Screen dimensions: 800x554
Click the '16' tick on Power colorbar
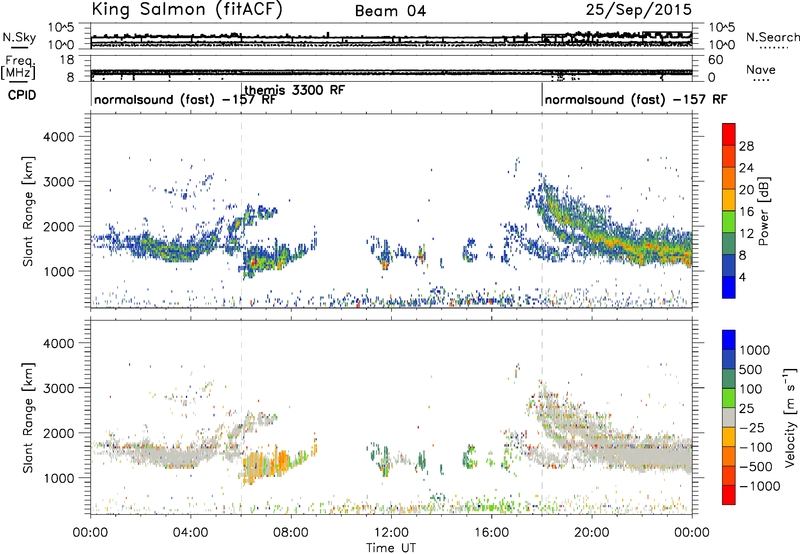tap(746, 212)
